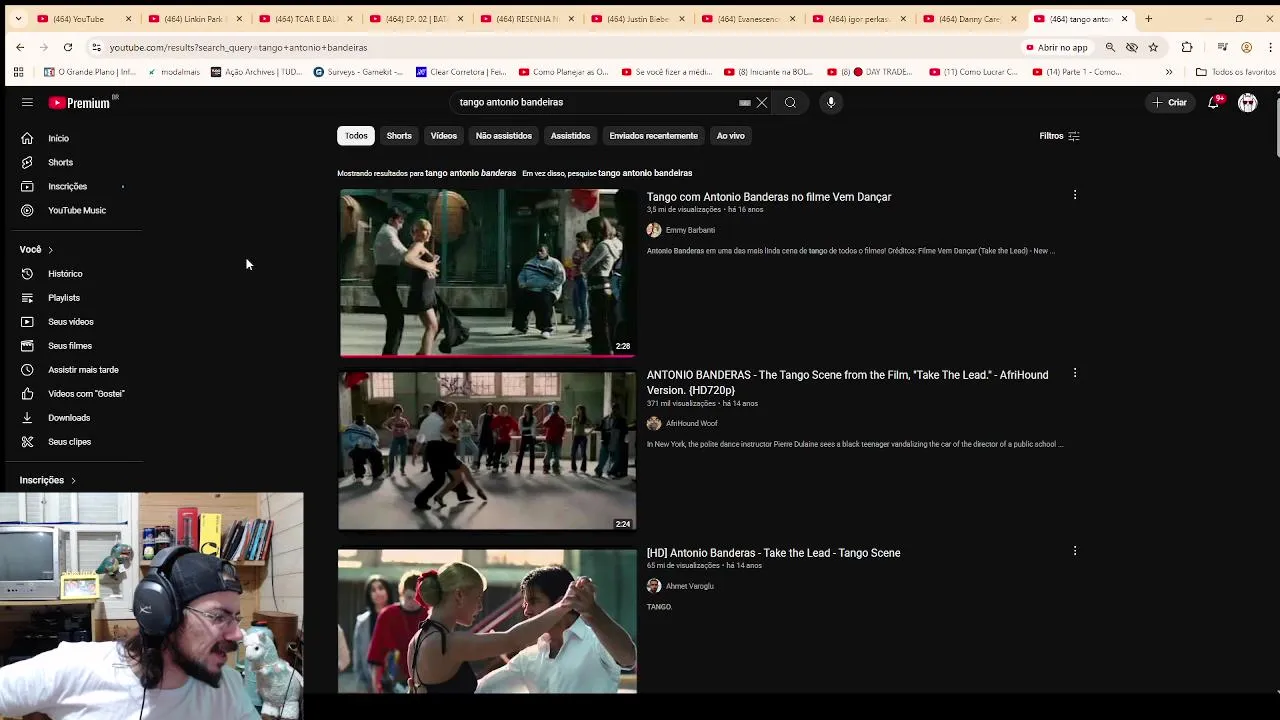This screenshot has height=720, width=1280.
Task: Open the Ahmet Varoglu channel link
Action: [690, 586]
